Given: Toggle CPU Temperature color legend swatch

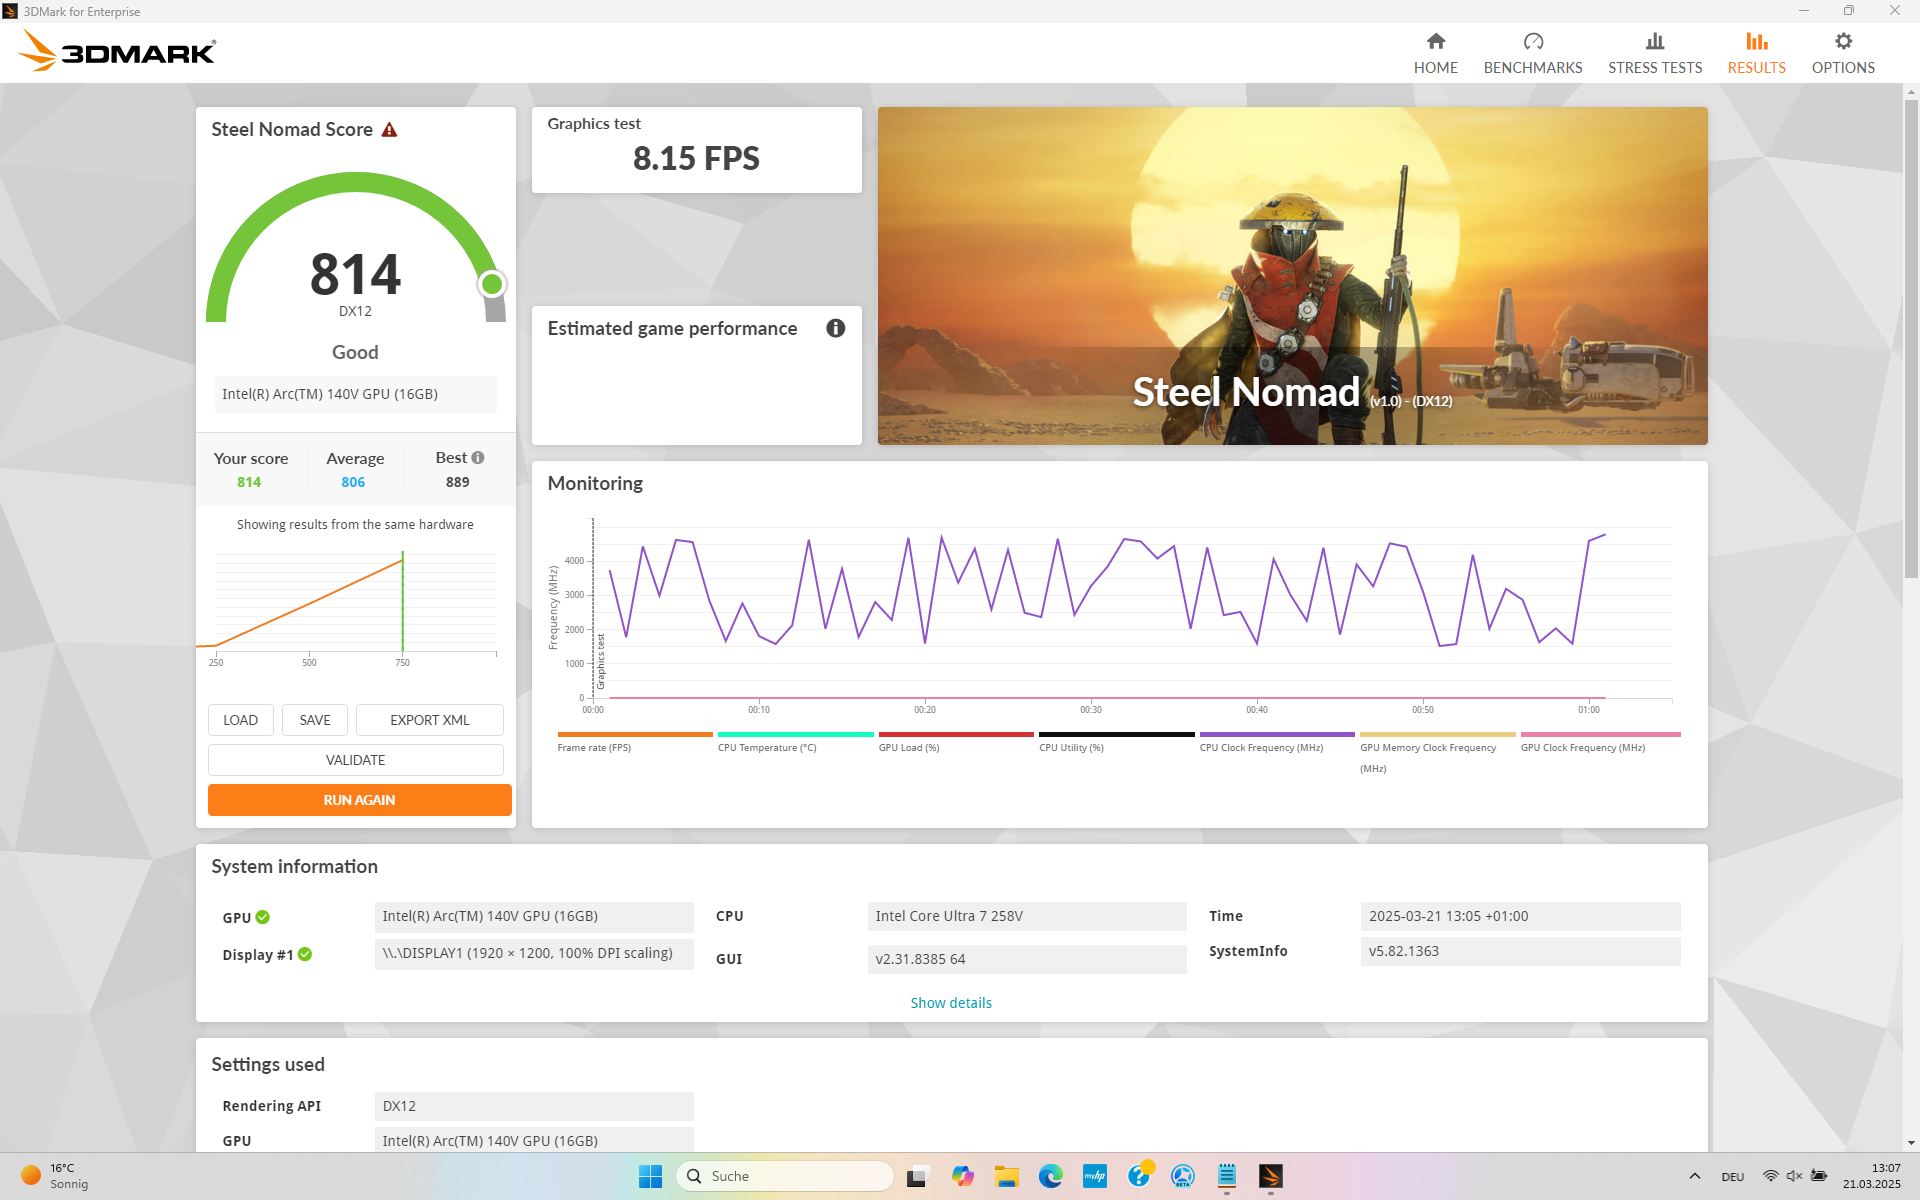Looking at the screenshot, I should click(x=795, y=735).
